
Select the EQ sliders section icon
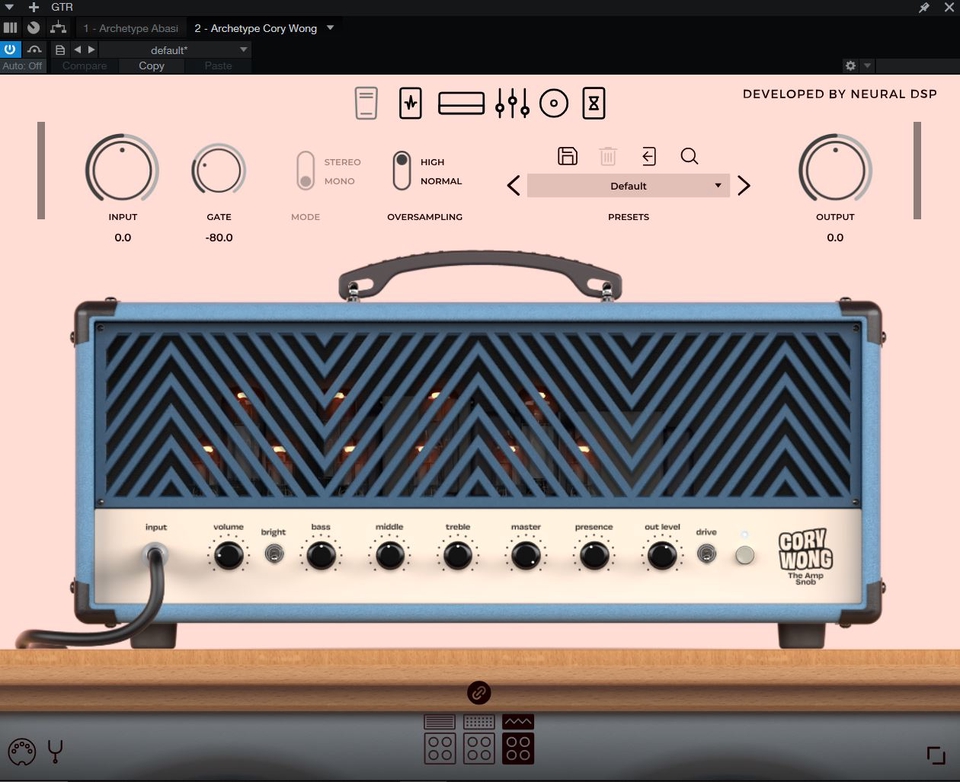coord(511,102)
